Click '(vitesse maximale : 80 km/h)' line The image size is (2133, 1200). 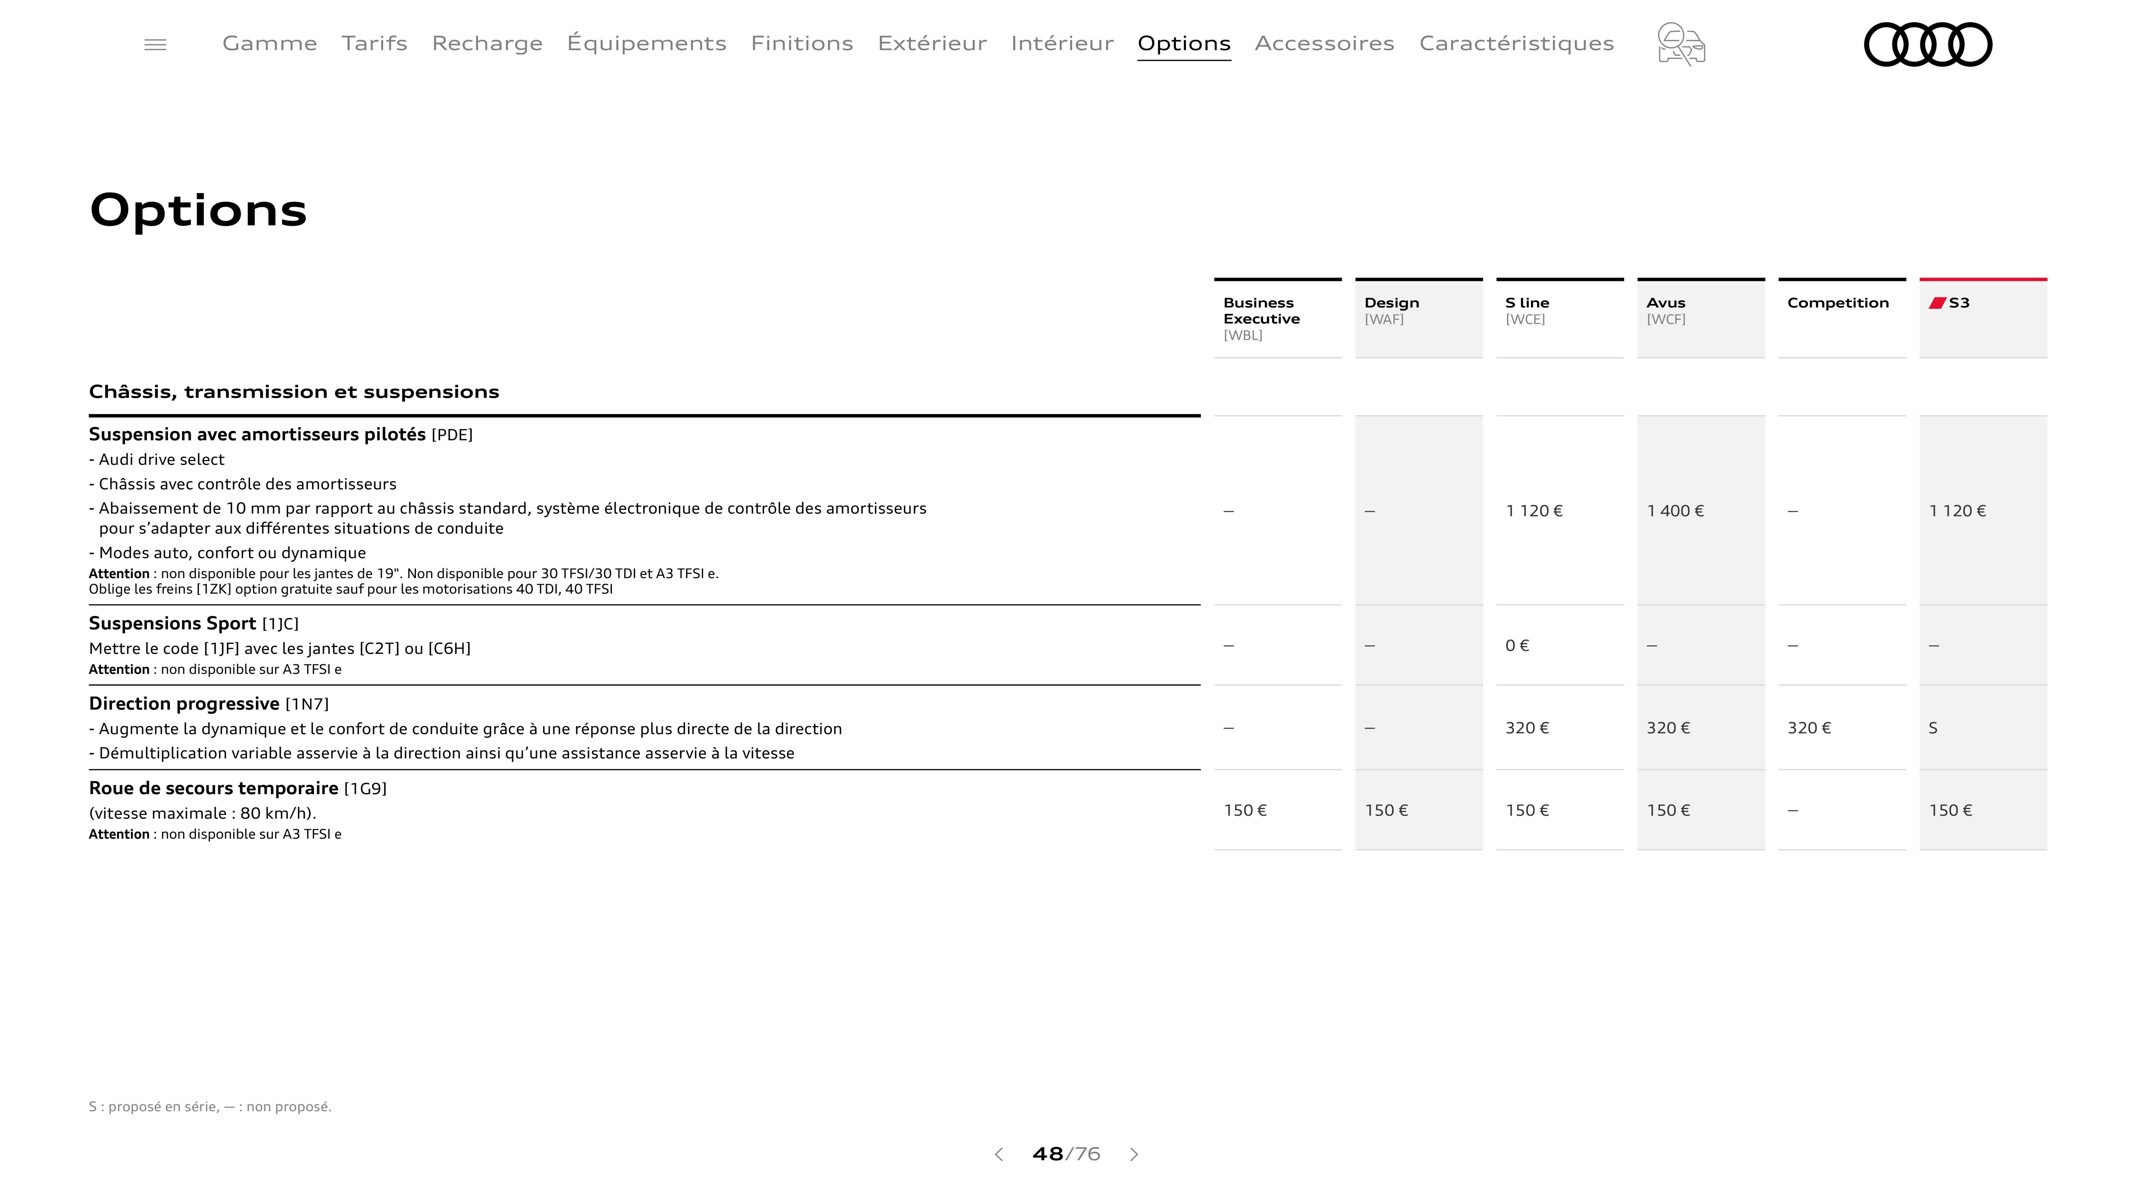203,814
